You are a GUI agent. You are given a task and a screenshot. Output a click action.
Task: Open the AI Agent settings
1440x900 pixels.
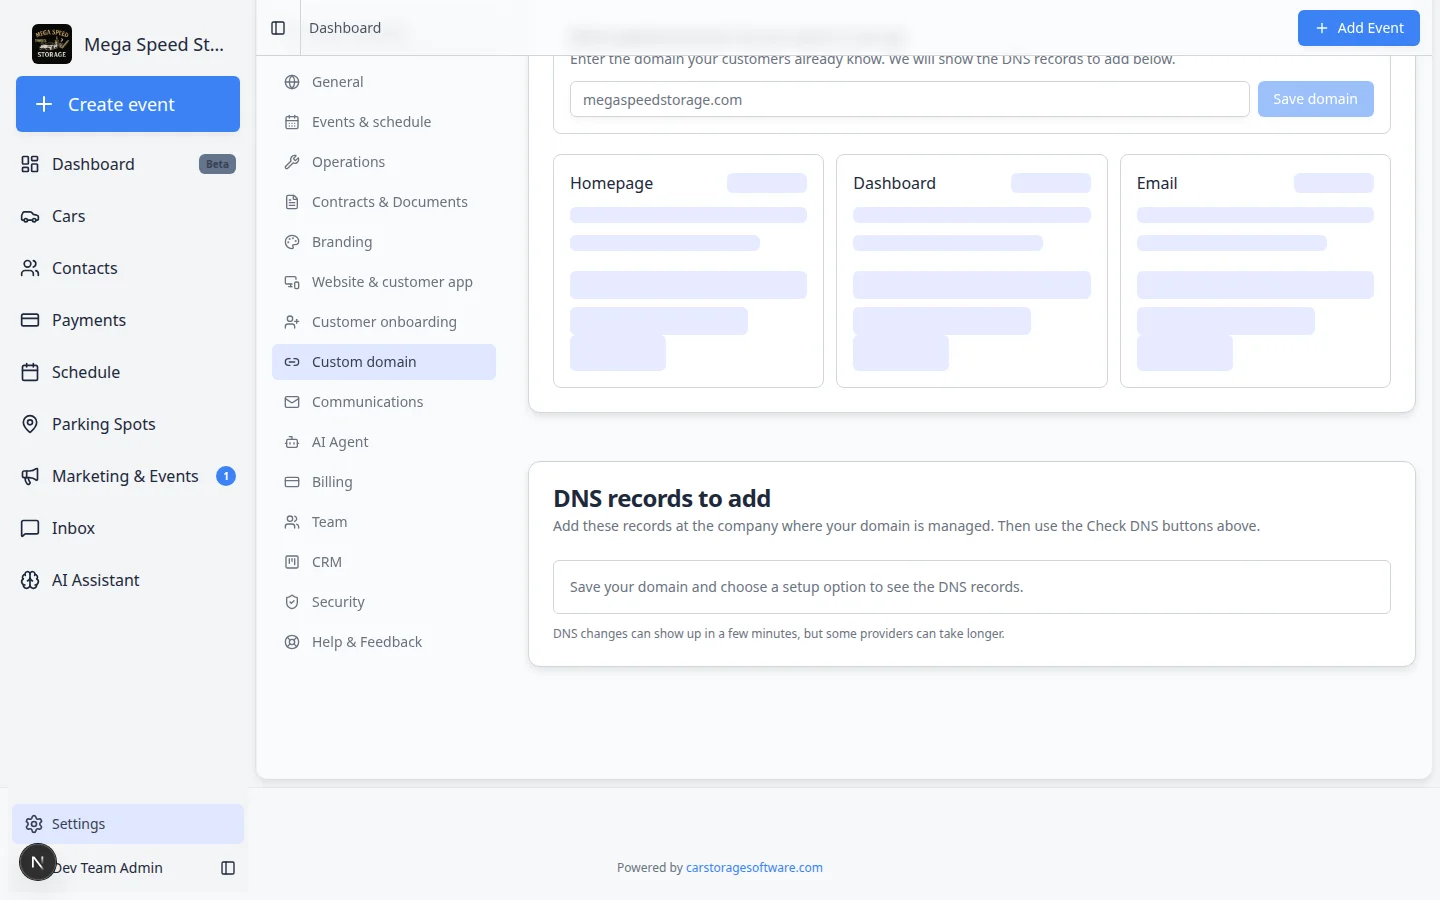coord(384,442)
